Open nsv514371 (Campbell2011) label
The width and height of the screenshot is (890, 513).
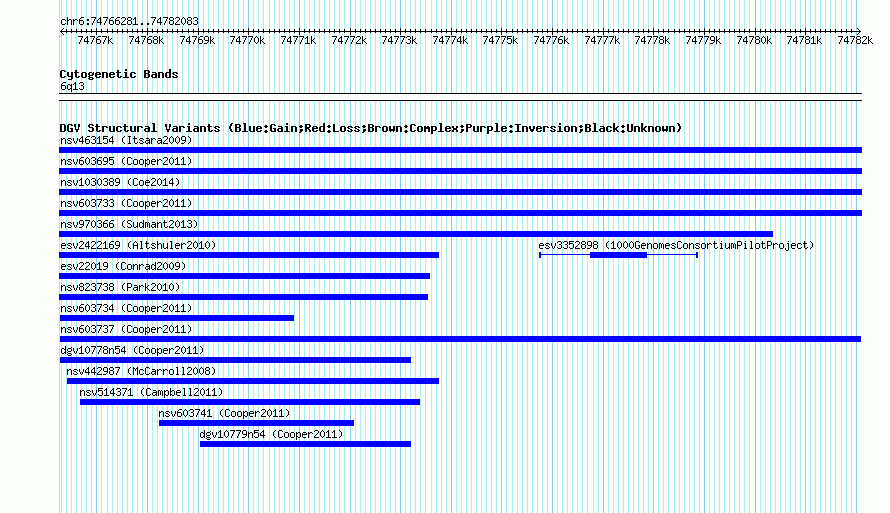(151, 392)
